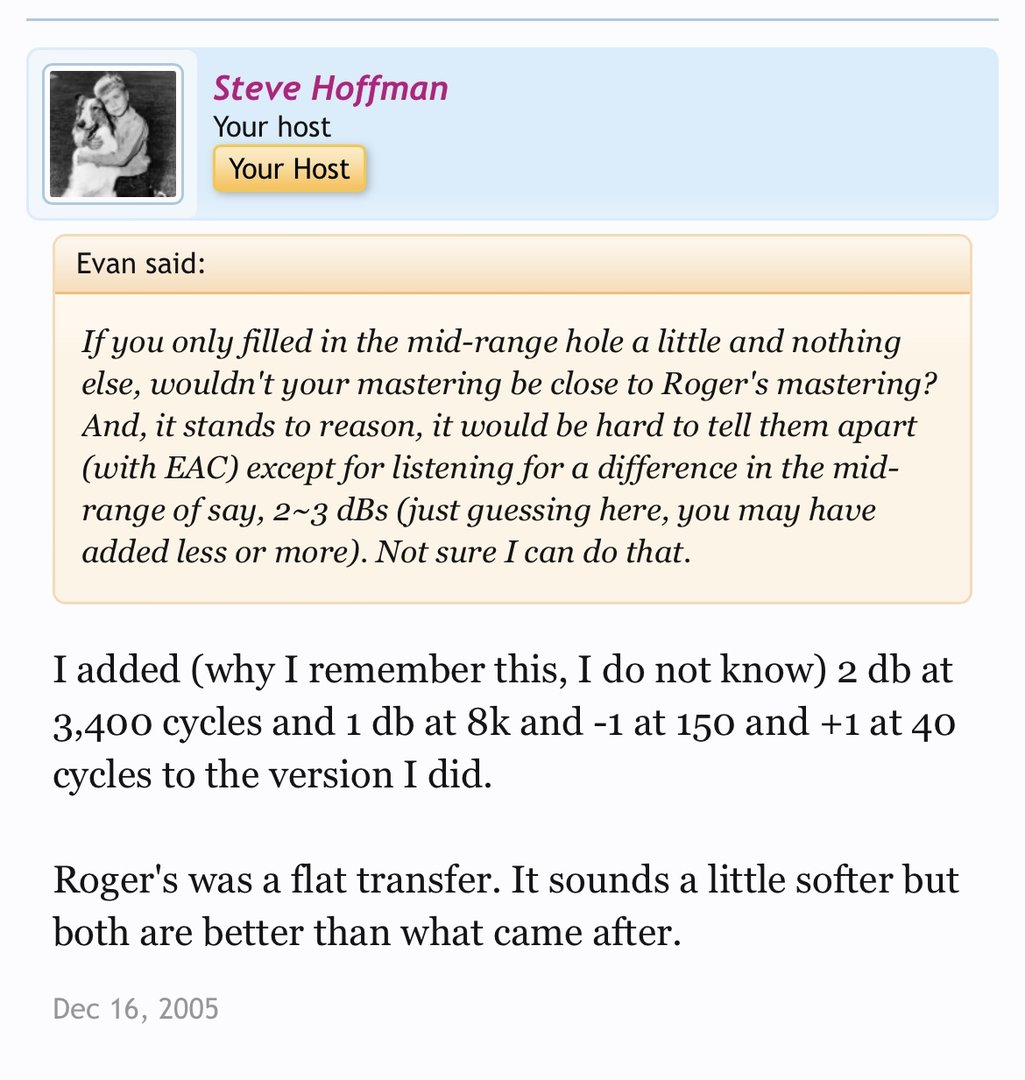Image resolution: width=1025 pixels, height=1080 pixels.
Task: Click Steve Hoffman's avatar photo
Action: [113, 134]
